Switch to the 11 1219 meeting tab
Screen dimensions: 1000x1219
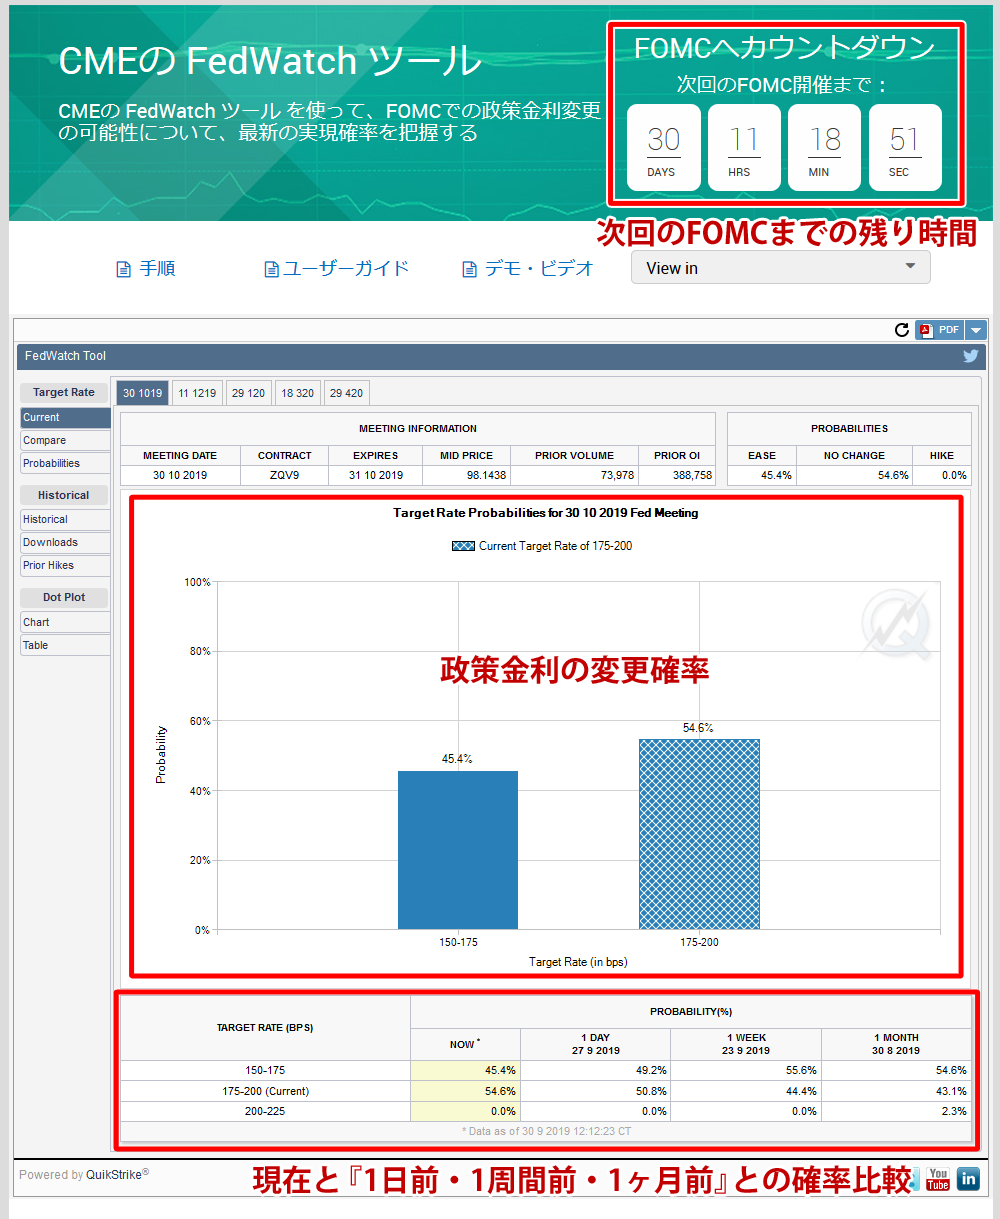pyautogui.click(x=196, y=392)
